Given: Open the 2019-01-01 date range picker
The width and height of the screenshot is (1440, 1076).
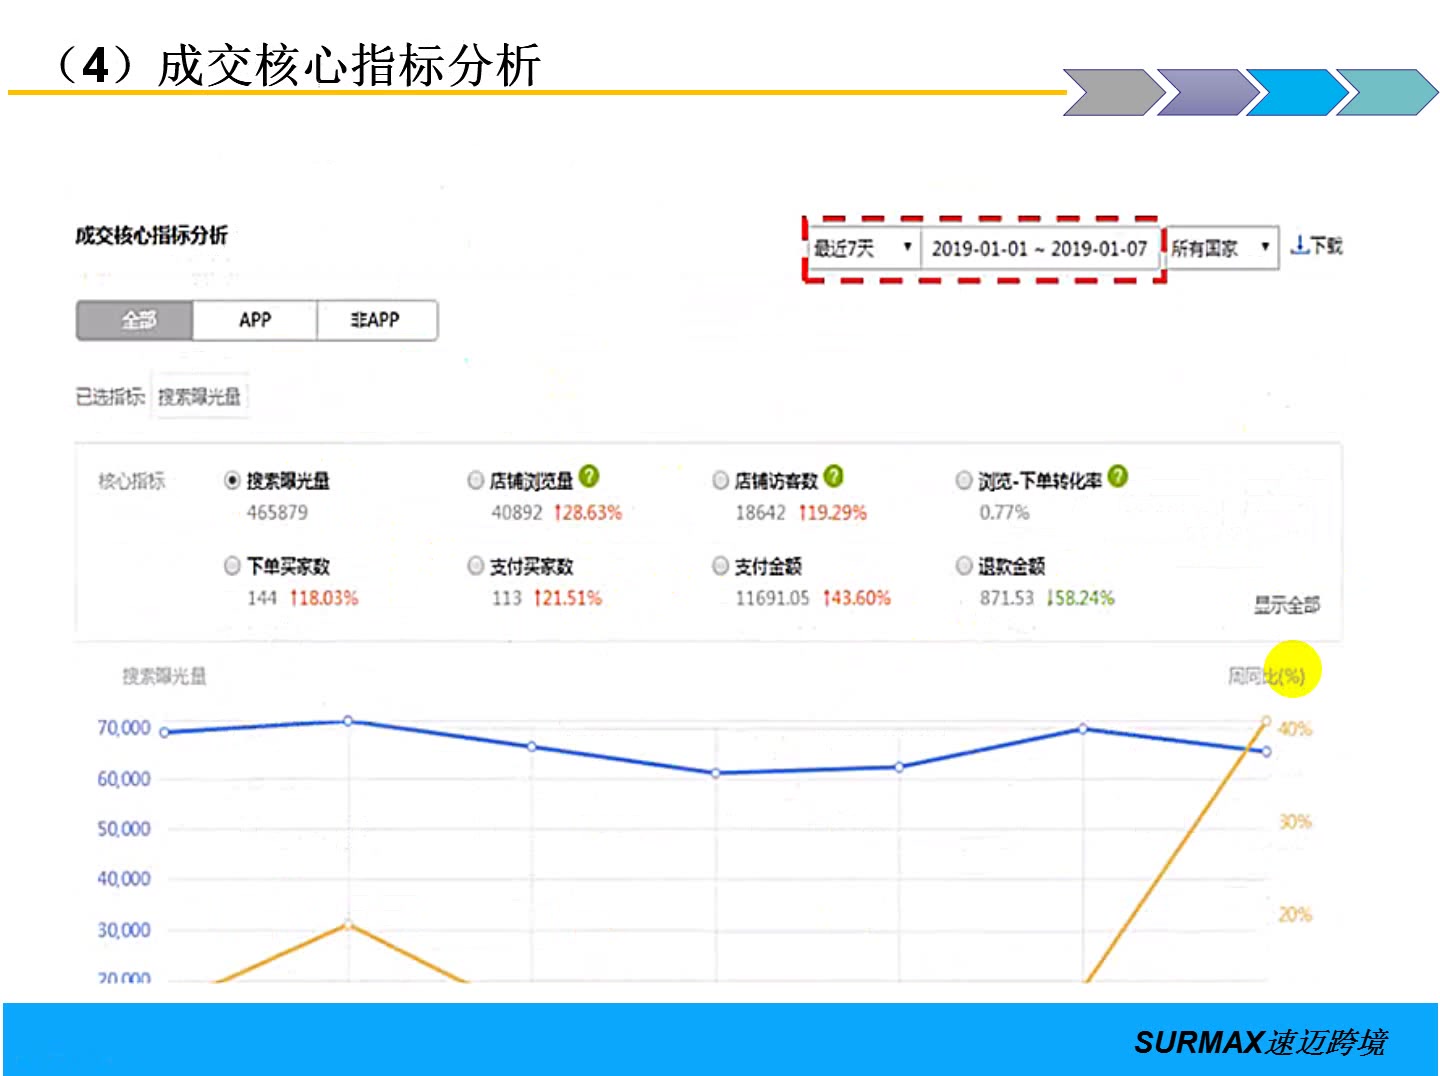Looking at the screenshot, I should tap(1040, 248).
